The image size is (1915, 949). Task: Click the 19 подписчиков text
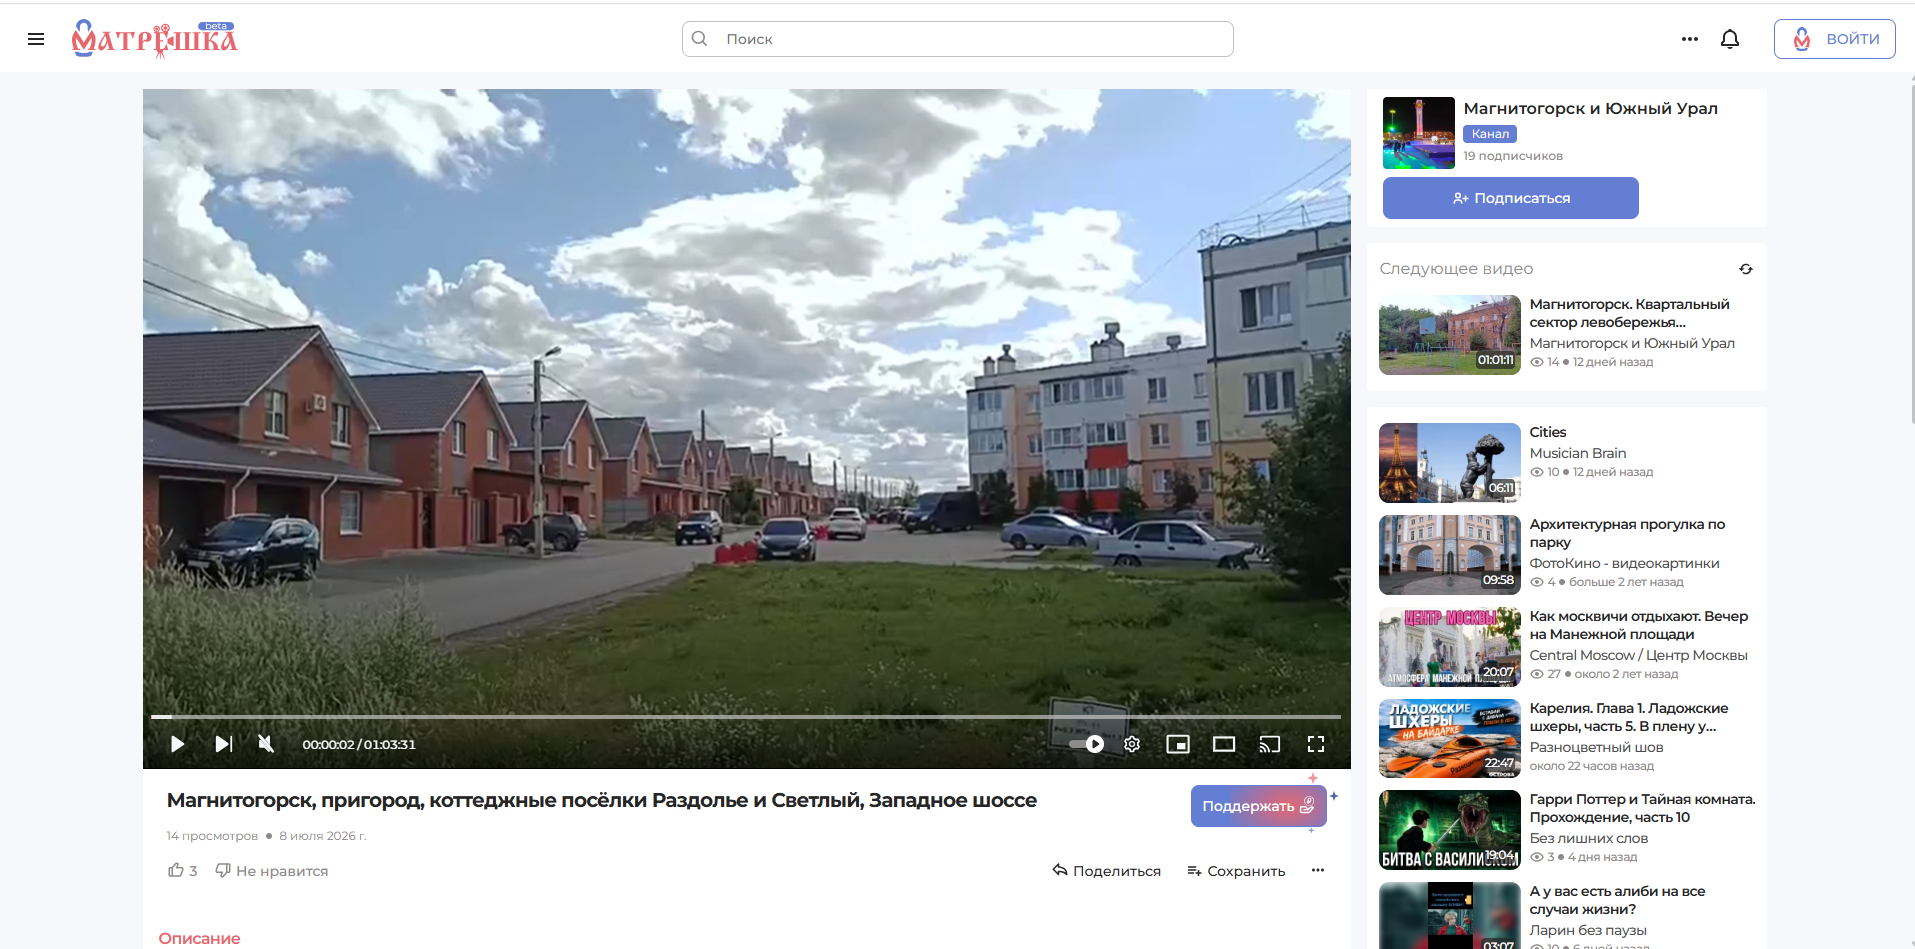(x=1513, y=156)
